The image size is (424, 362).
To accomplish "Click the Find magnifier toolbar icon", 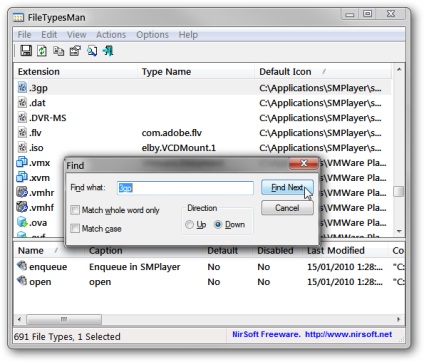I will (92, 51).
